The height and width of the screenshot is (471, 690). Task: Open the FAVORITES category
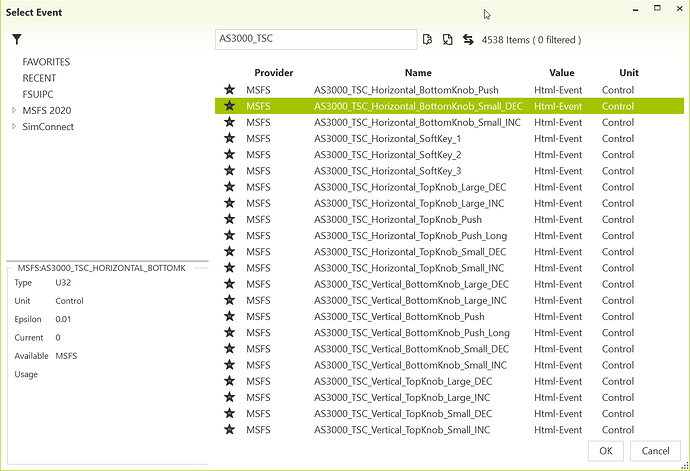tap(46, 62)
